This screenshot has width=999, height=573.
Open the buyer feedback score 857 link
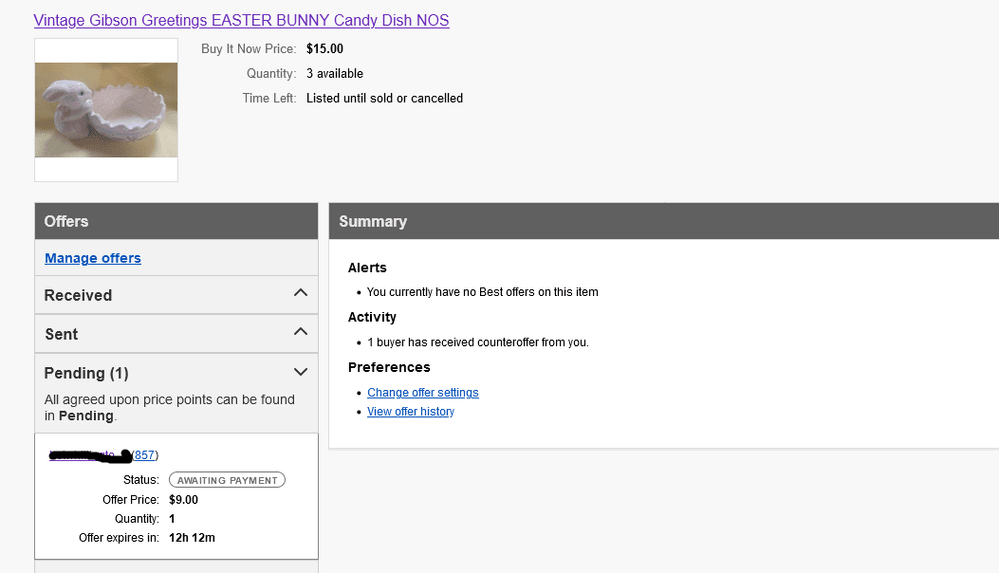[145, 455]
